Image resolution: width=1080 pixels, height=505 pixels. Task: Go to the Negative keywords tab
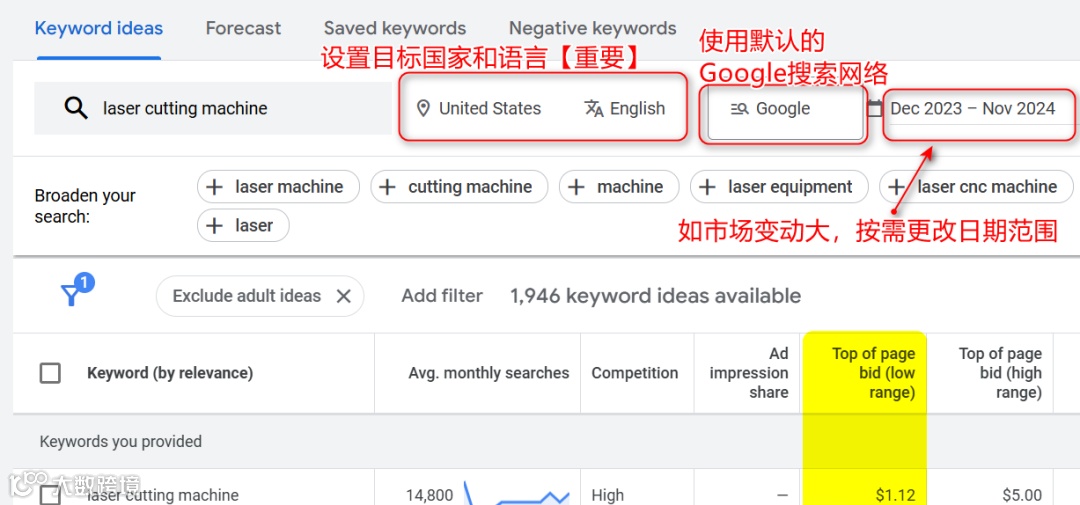click(592, 28)
